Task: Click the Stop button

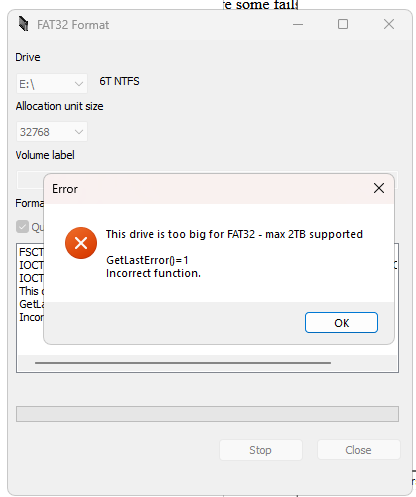Action: 261,450
